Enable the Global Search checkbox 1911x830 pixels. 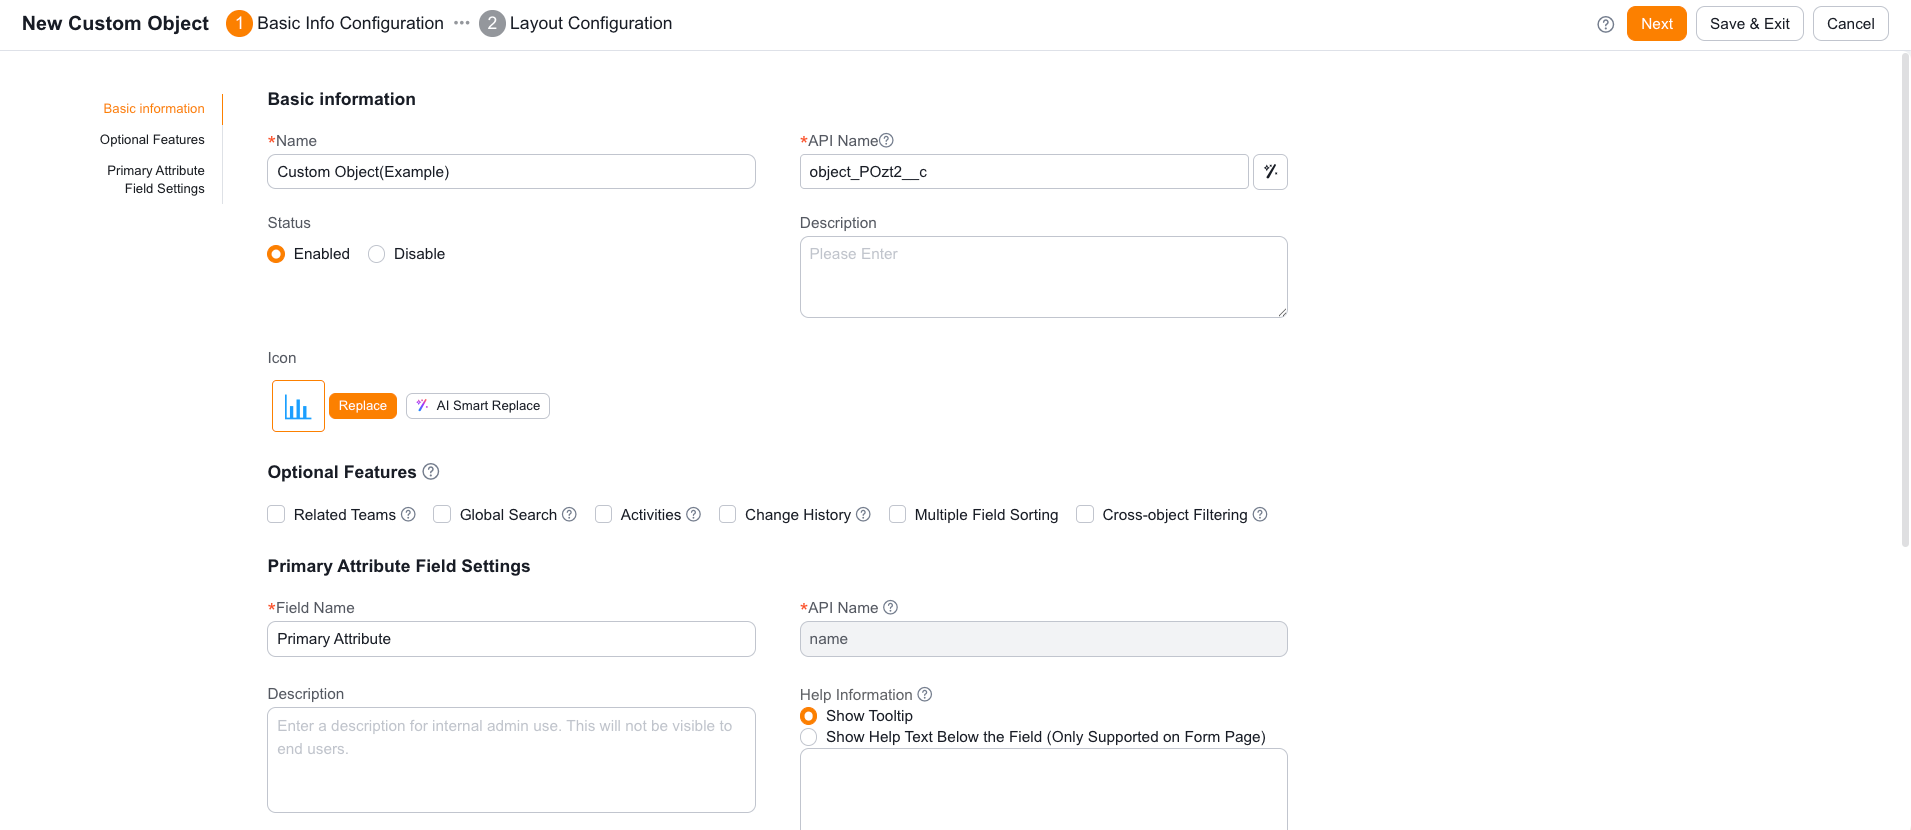point(442,515)
